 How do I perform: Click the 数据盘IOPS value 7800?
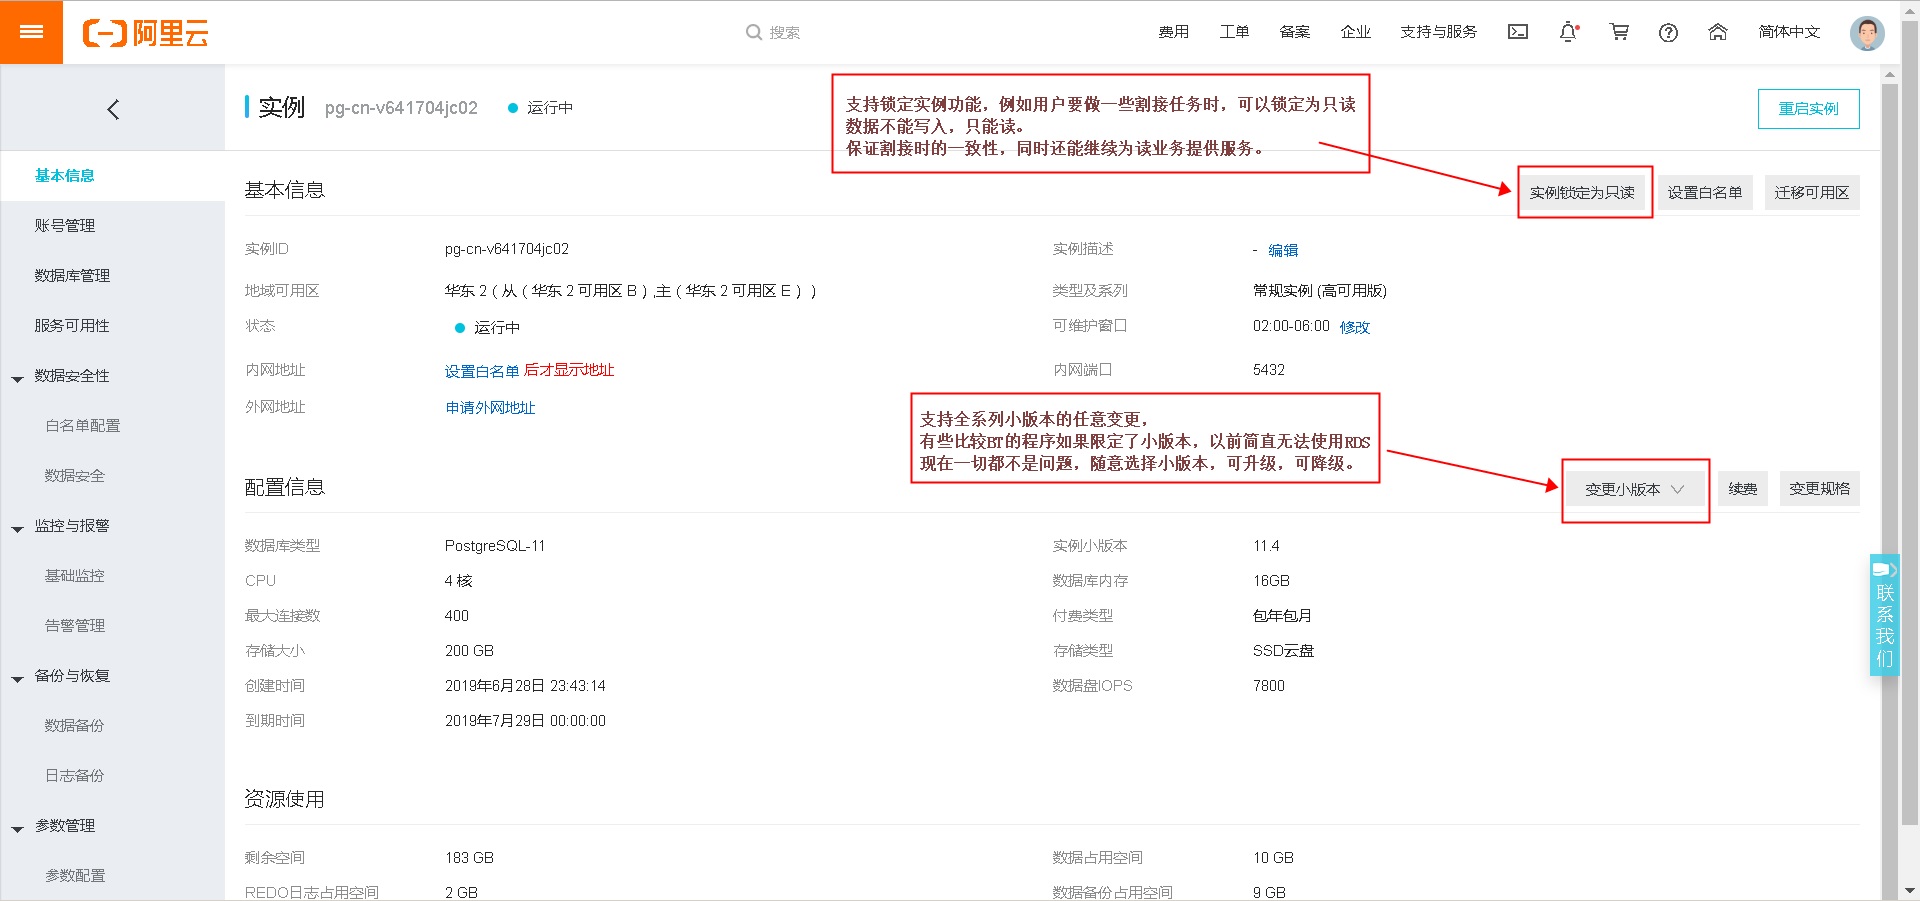click(1269, 686)
